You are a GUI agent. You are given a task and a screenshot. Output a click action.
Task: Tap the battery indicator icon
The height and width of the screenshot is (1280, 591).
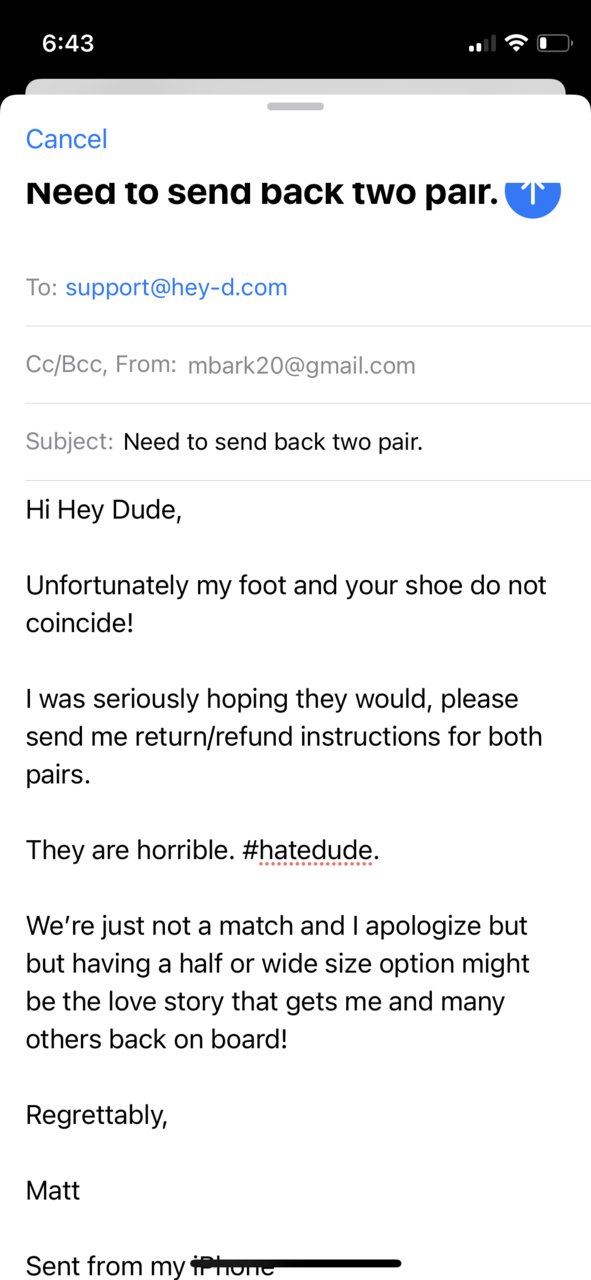(x=555, y=43)
